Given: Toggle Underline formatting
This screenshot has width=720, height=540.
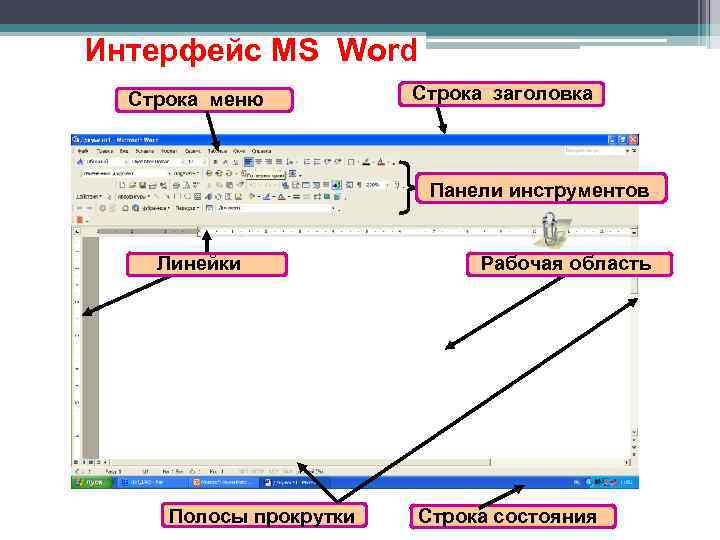Looking at the screenshot, I should tap(236, 162).
